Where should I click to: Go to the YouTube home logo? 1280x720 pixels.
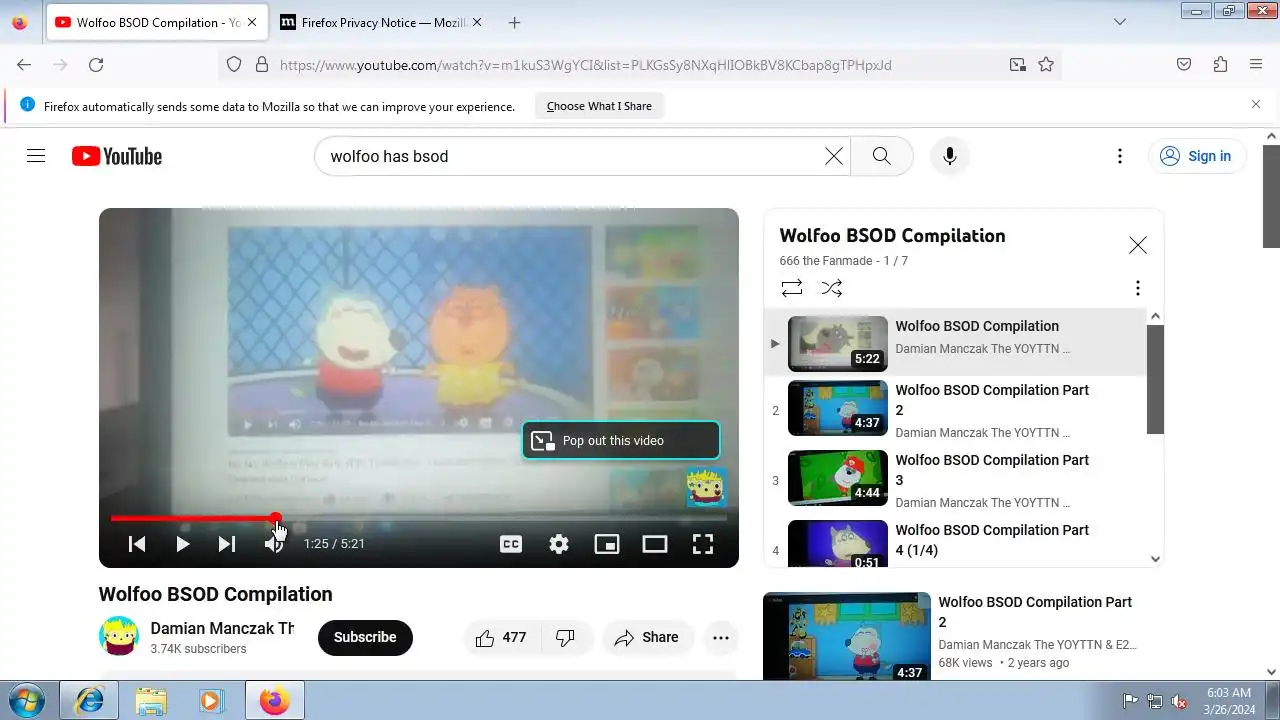[117, 156]
